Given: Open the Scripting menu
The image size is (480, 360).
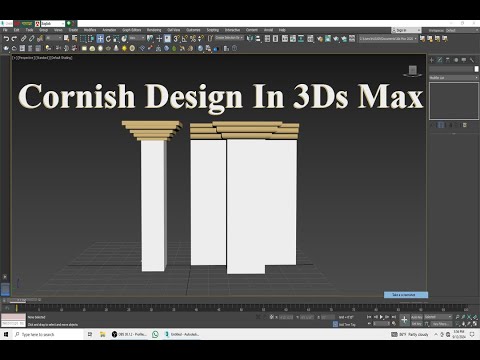Looking at the screenshot, I should click(213, 30).
